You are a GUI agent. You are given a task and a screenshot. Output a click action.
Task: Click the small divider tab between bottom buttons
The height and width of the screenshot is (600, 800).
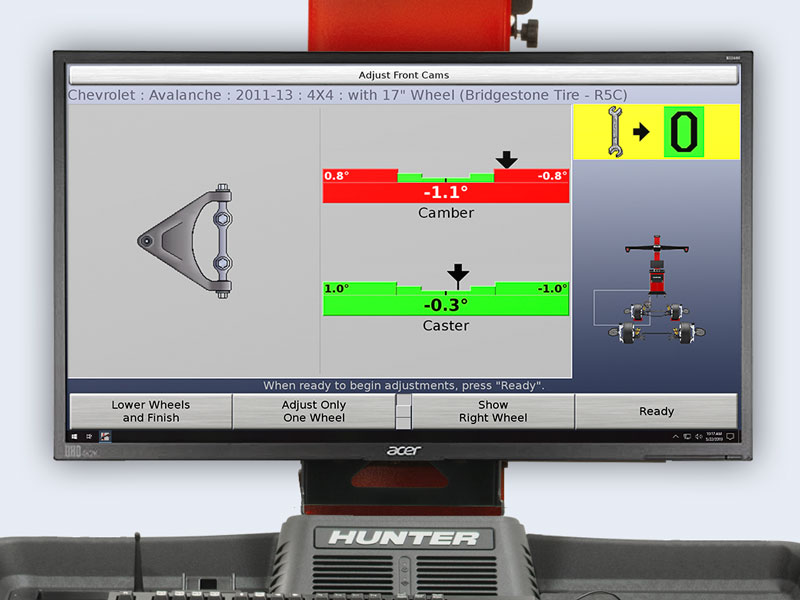[x=402, y=409]
